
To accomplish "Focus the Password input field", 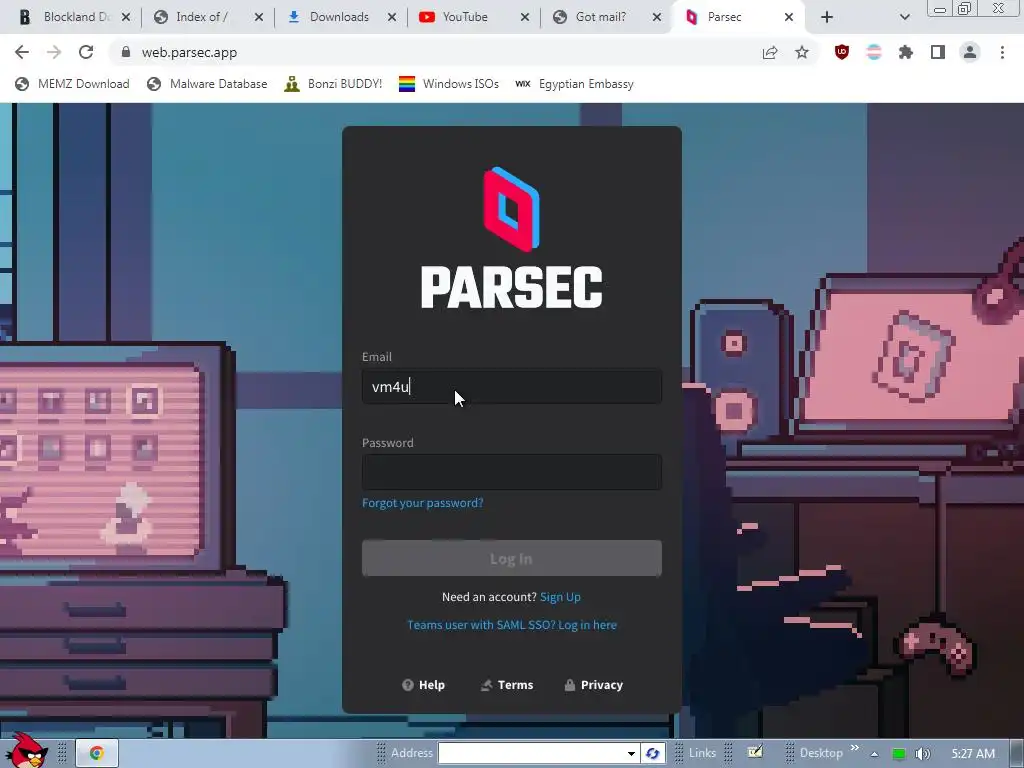I will coord(511,472).
